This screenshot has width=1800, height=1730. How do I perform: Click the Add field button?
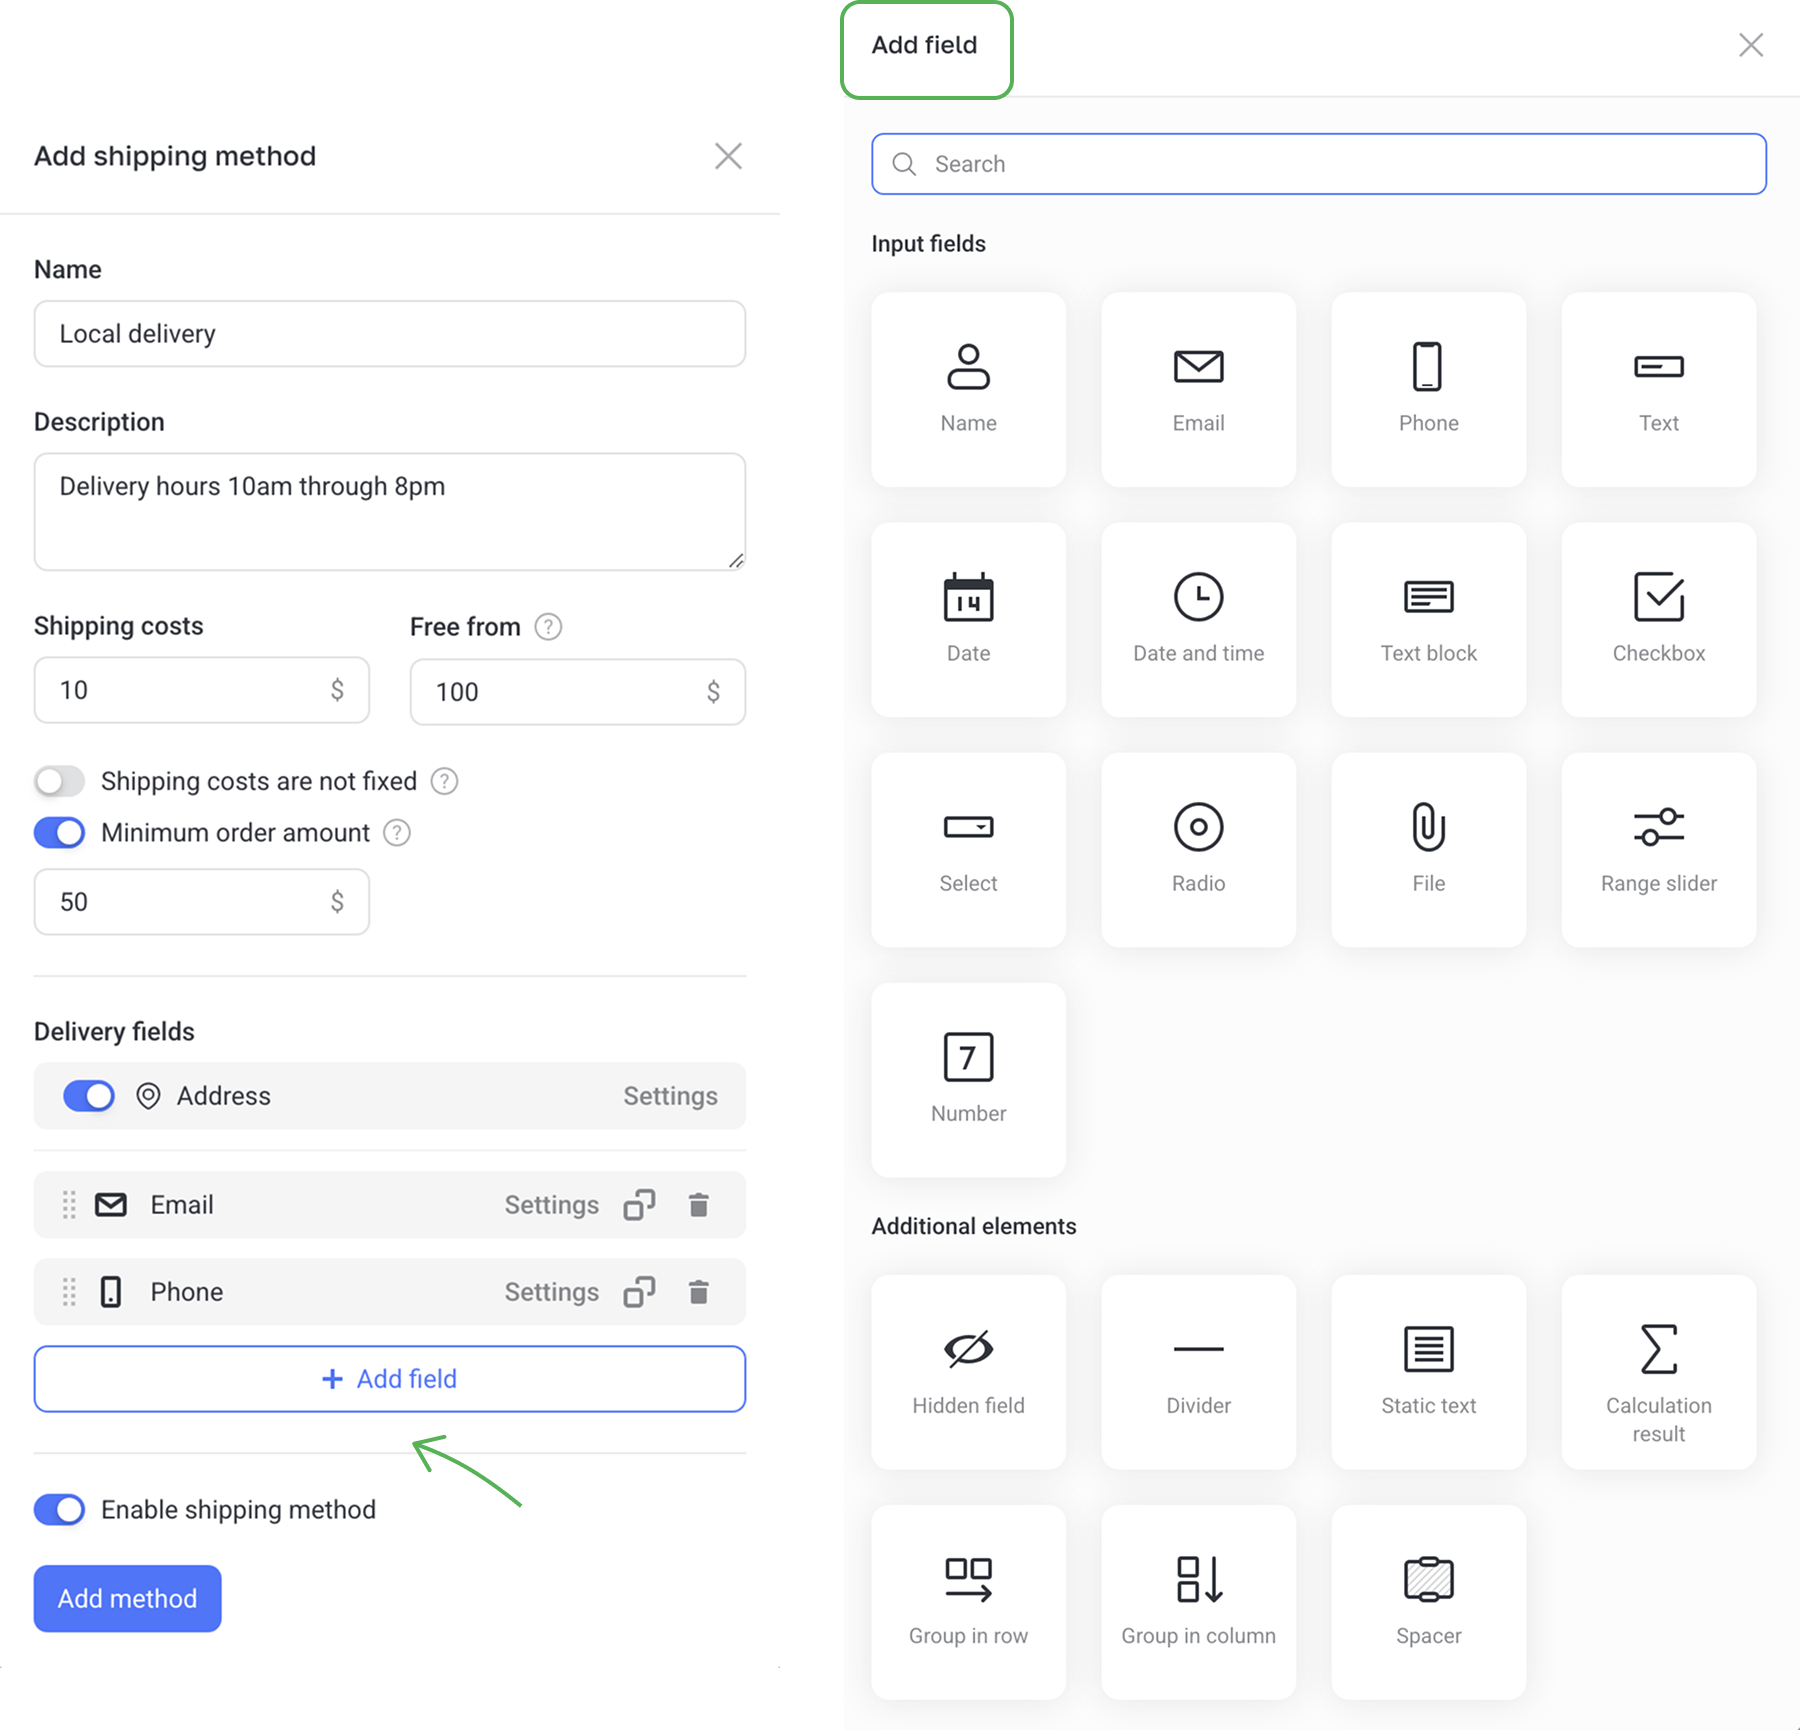click(x=389, y=1379)
